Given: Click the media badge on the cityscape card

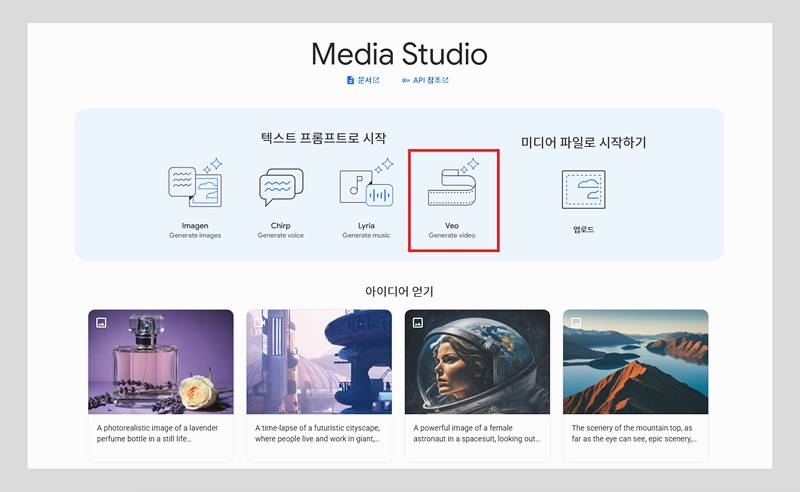Looking at the screenshot, I should 260,323.
